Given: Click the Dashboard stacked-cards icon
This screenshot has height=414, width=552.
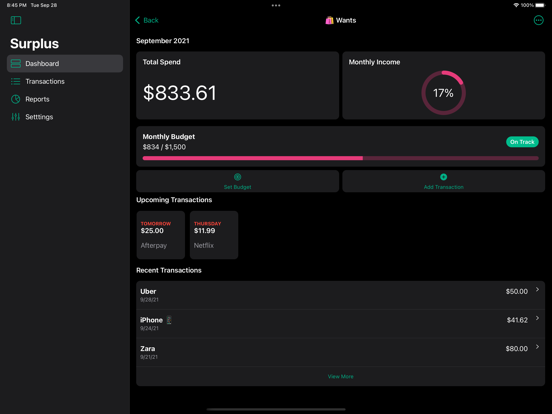Looking at the screenshot, I should click(16, 64).
